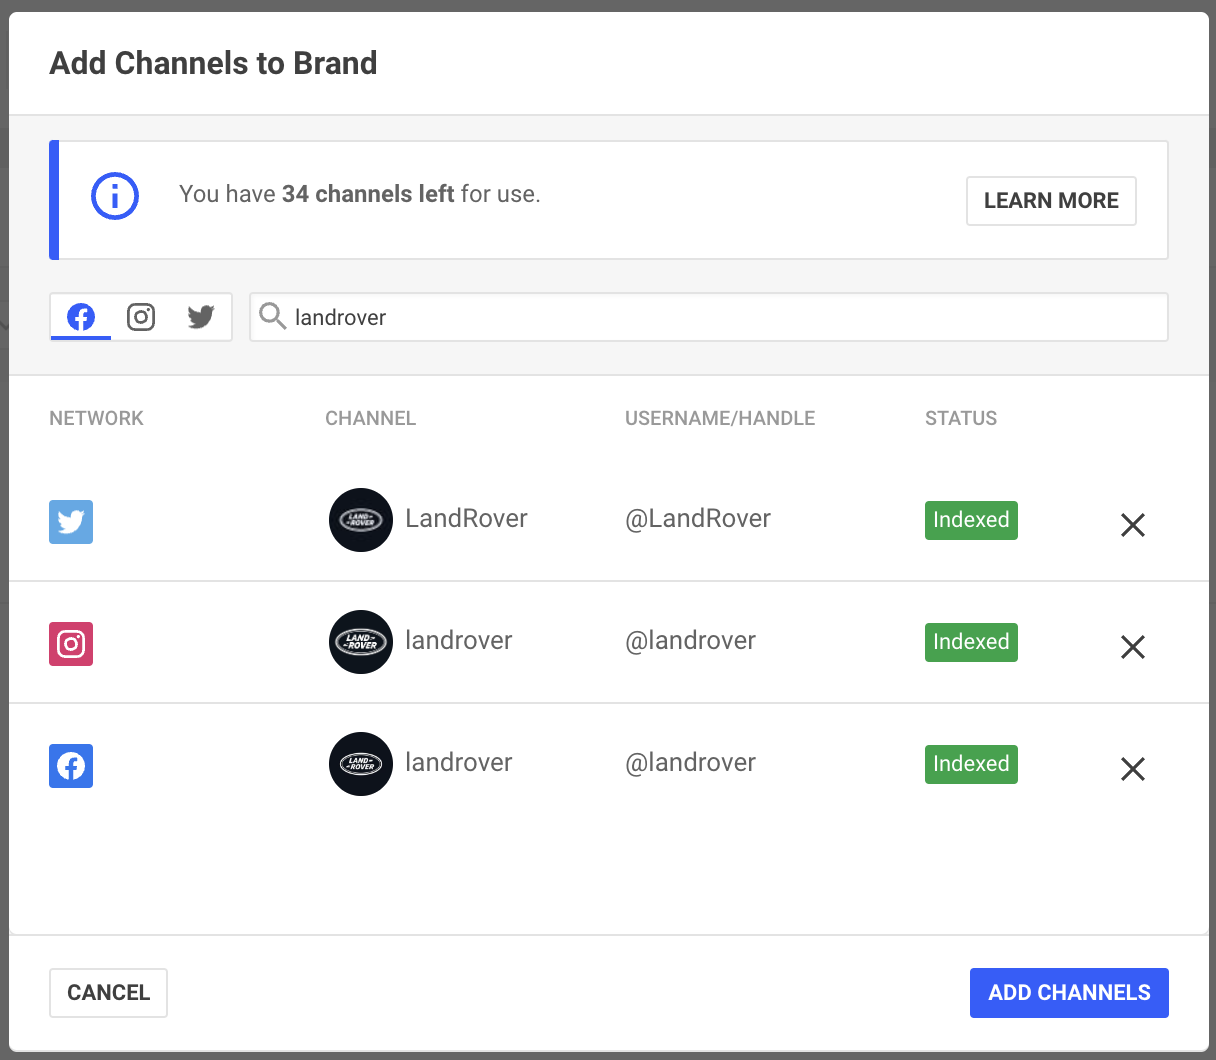Click the Channel column header
Screen dimensions: 1216x1060
[370, 419]
